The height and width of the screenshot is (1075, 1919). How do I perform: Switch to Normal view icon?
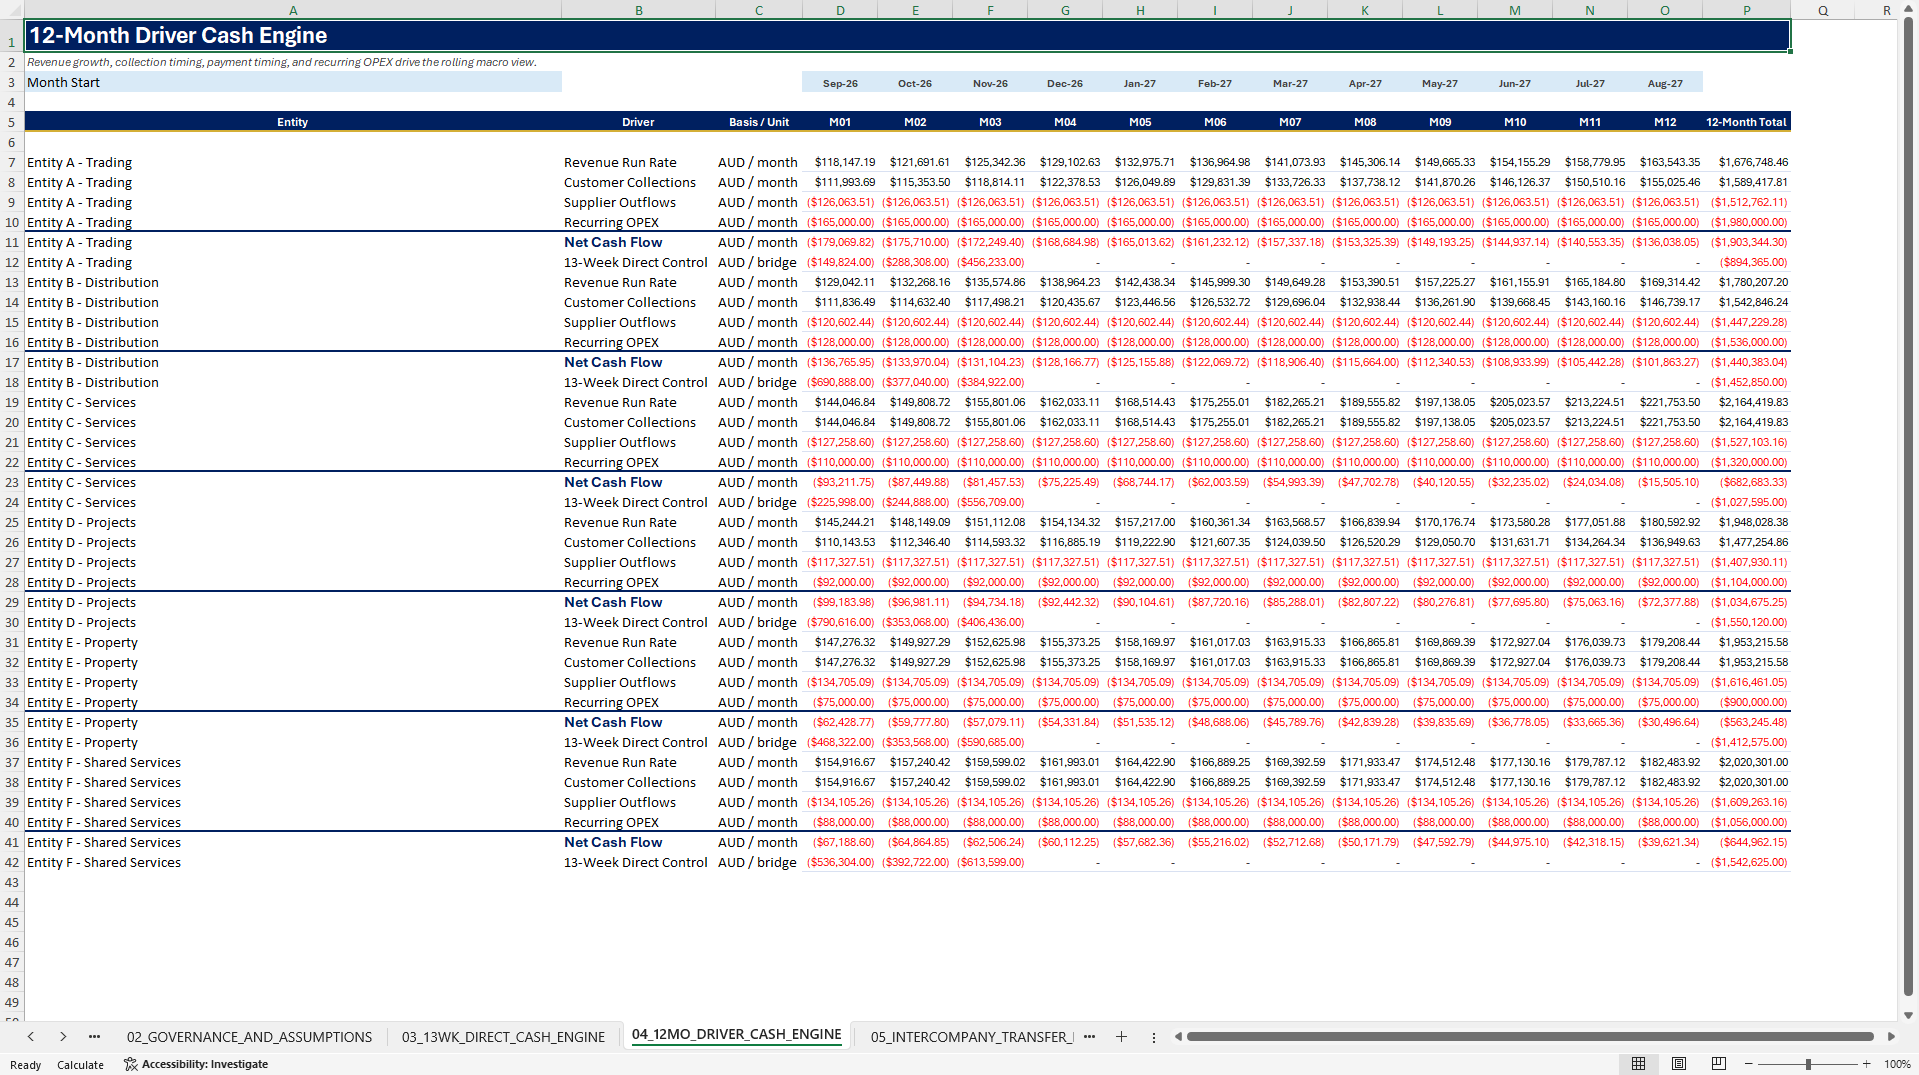pos(1638,1064)
